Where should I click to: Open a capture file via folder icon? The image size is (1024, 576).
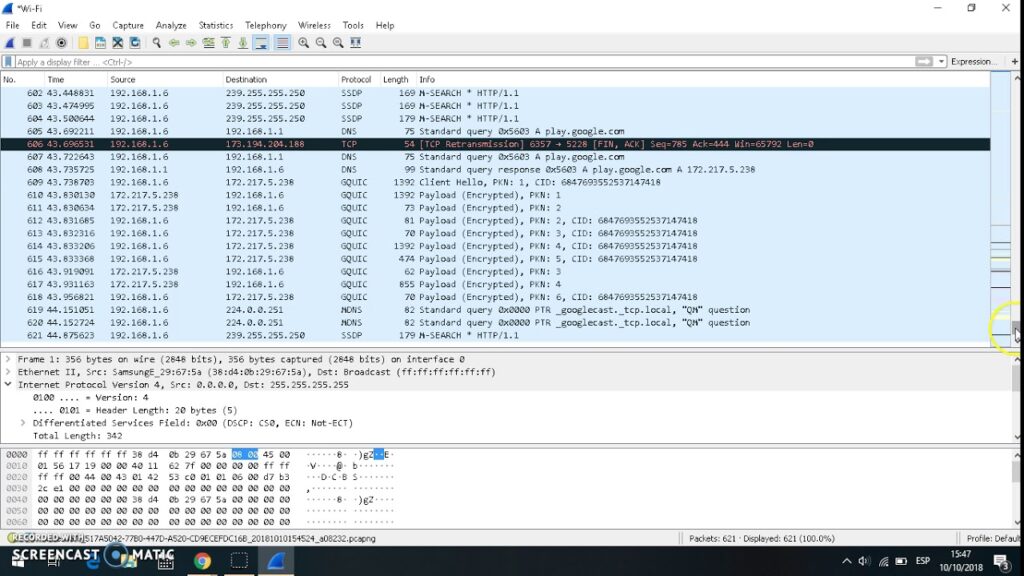tap(83, 43)
